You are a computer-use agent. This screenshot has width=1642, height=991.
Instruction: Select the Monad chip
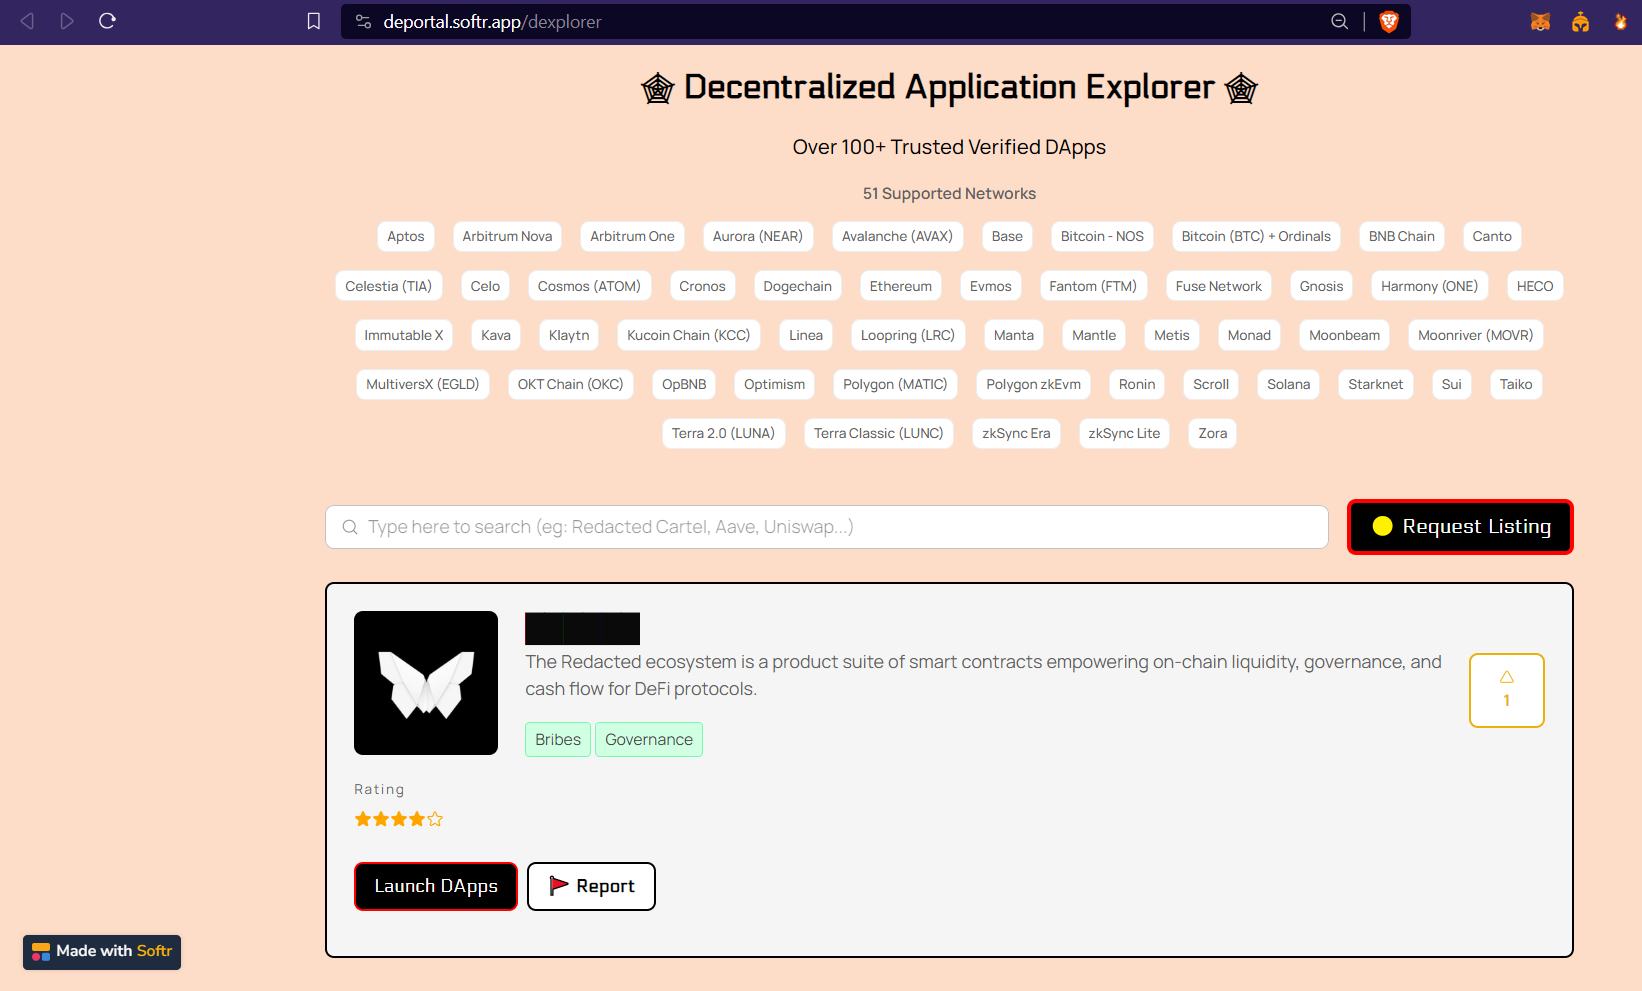pyautogui.click(x=1249, y=335)
